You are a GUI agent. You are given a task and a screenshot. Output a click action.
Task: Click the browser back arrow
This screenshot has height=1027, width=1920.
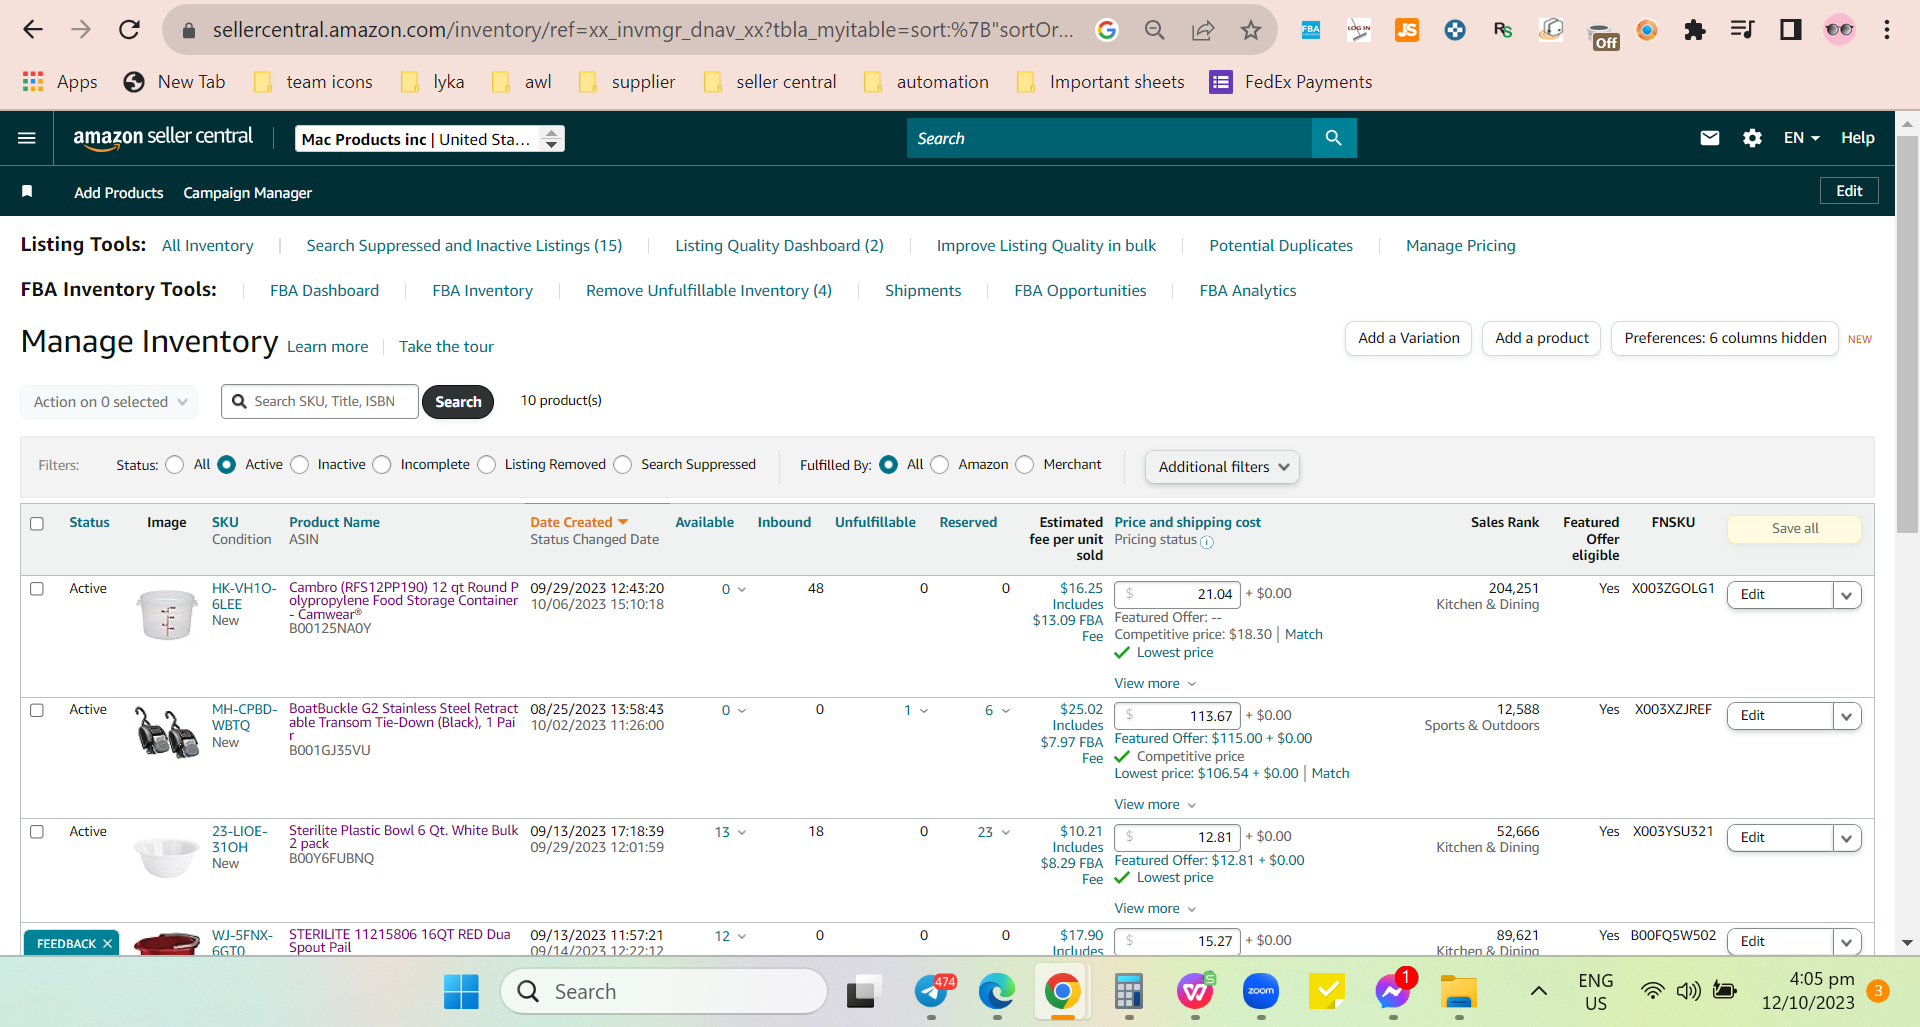[x=33, y=30]
